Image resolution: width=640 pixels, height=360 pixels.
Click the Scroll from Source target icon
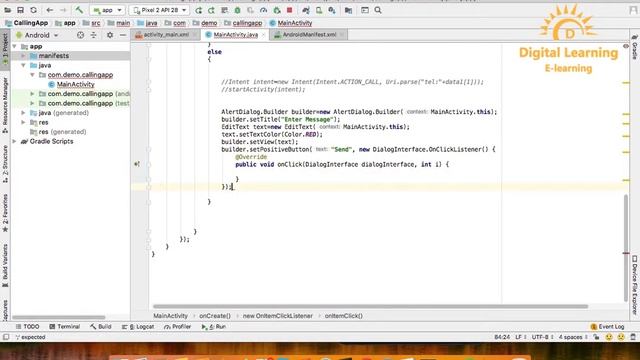click(80, 36)
